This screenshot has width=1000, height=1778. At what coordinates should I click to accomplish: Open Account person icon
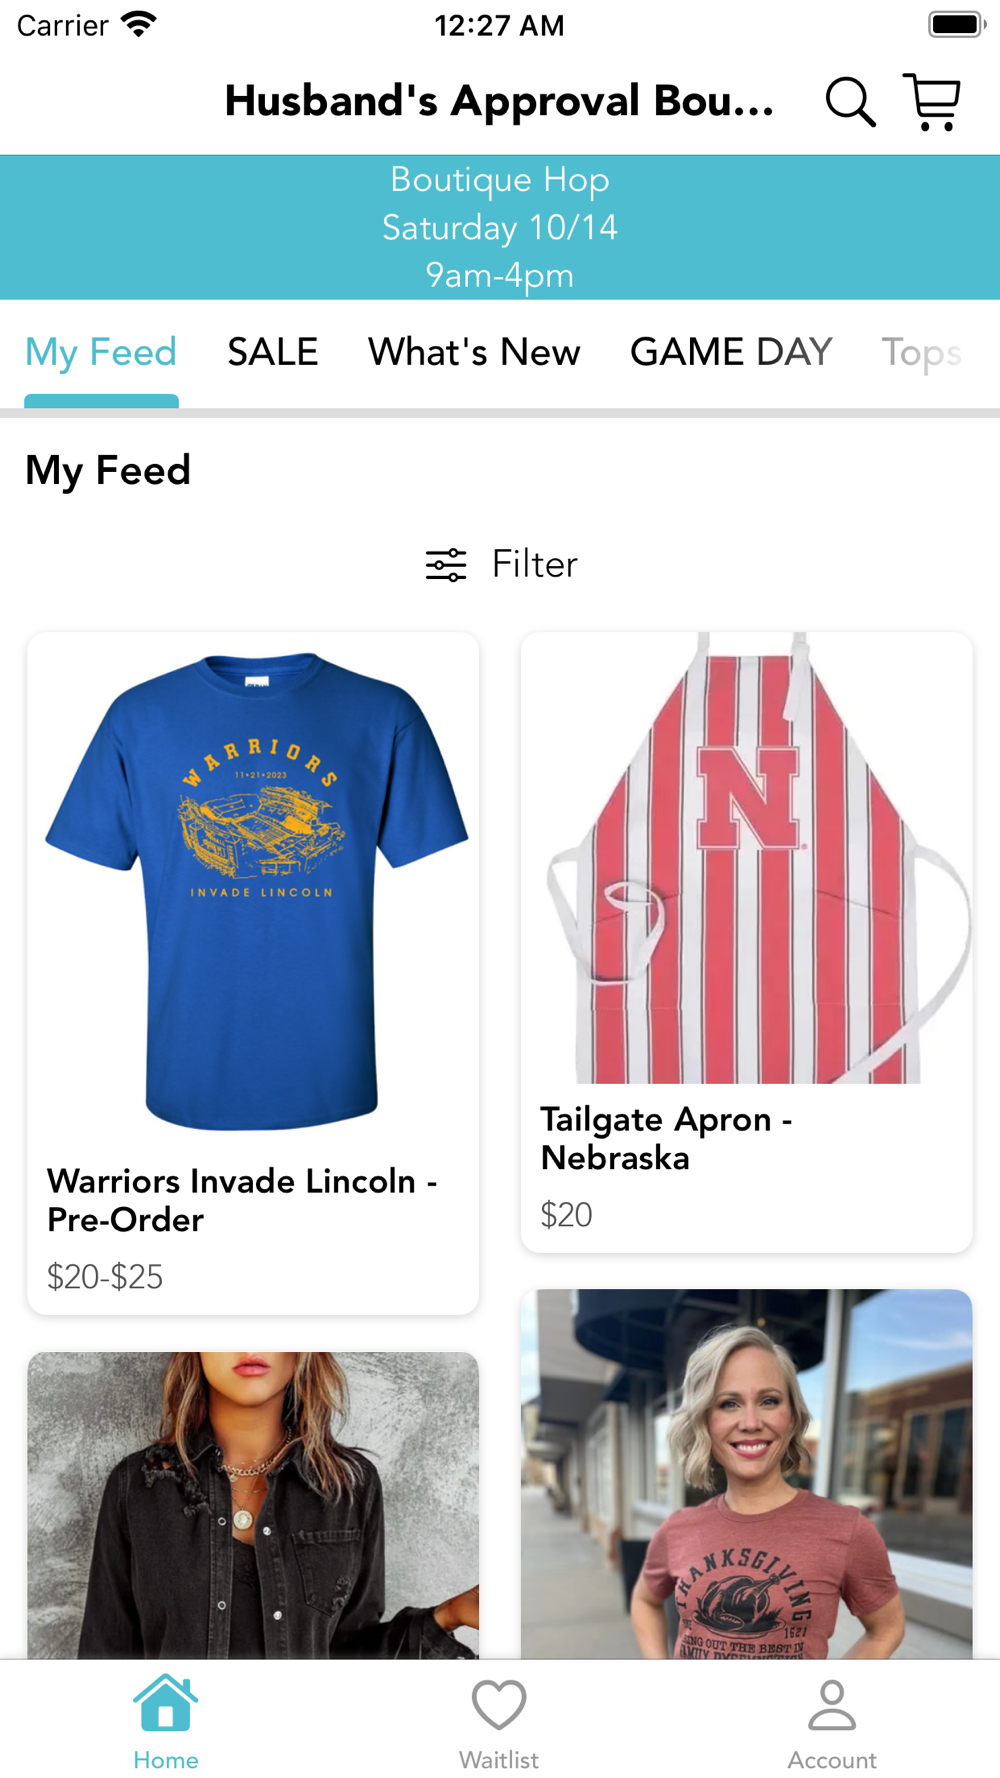(832, 1704)
